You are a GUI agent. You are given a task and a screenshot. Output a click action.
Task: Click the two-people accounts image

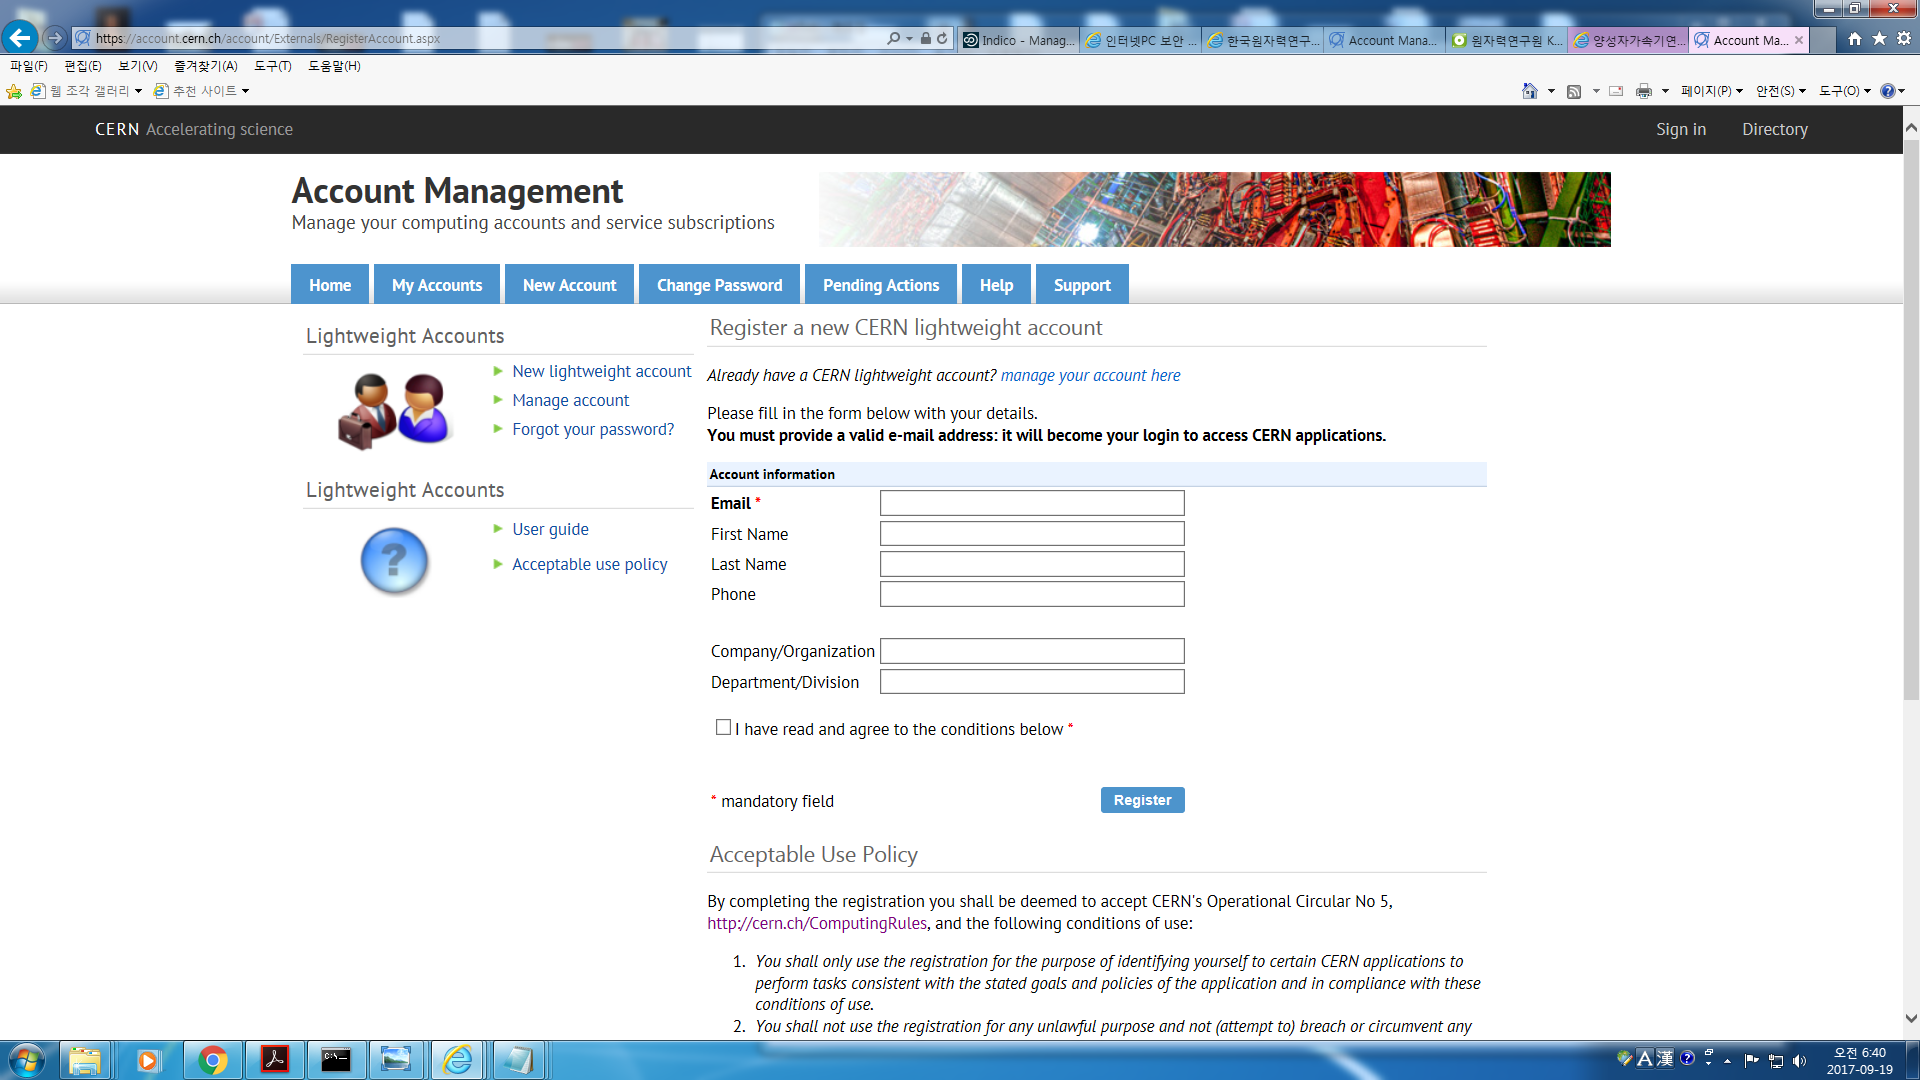click(x=395, y=410)
